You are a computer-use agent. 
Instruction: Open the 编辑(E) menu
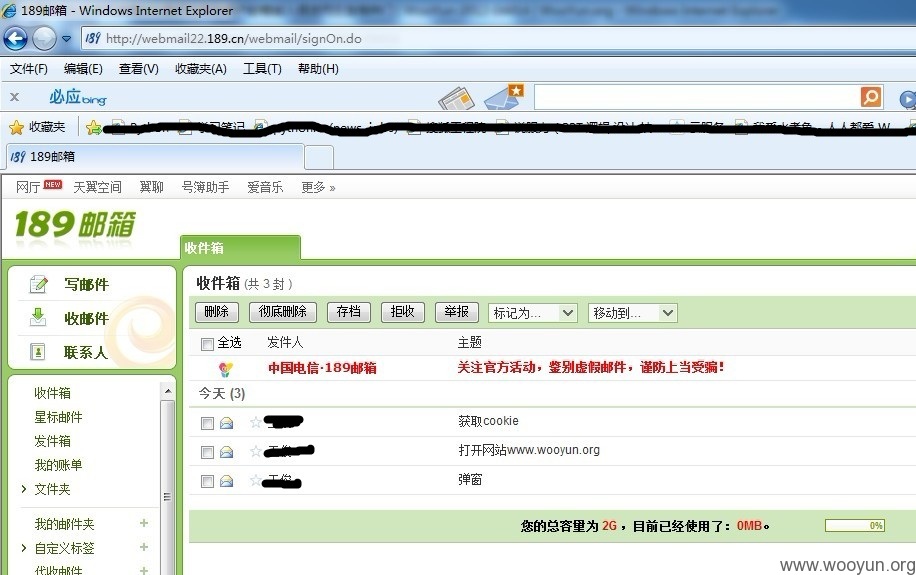tap(83, 69)
